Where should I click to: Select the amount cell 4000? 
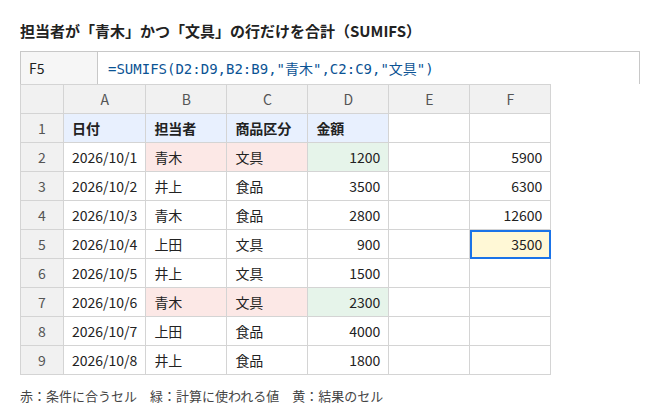coord(348,332)
